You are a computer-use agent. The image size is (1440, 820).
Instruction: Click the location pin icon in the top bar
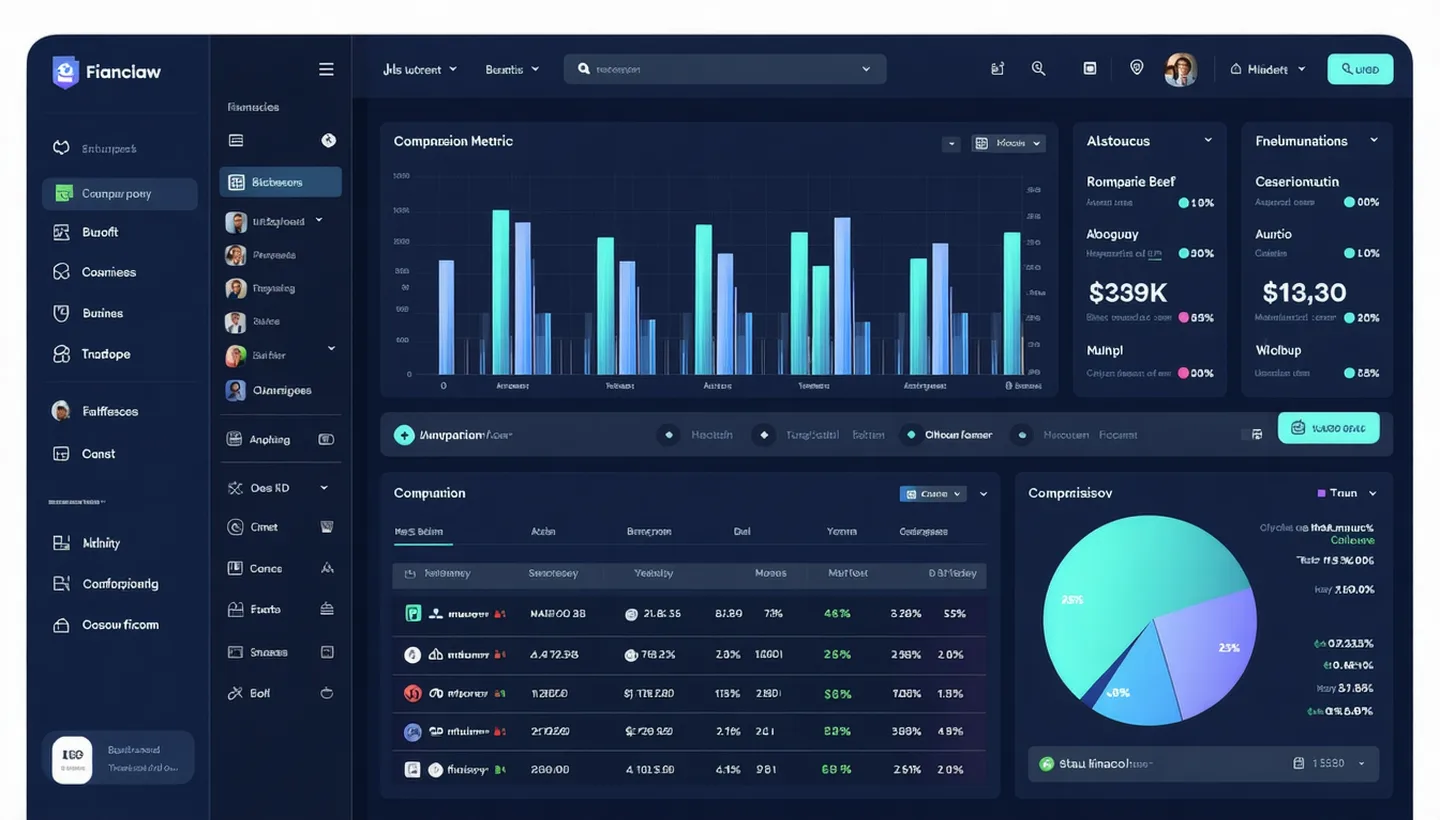(1136, 68)
